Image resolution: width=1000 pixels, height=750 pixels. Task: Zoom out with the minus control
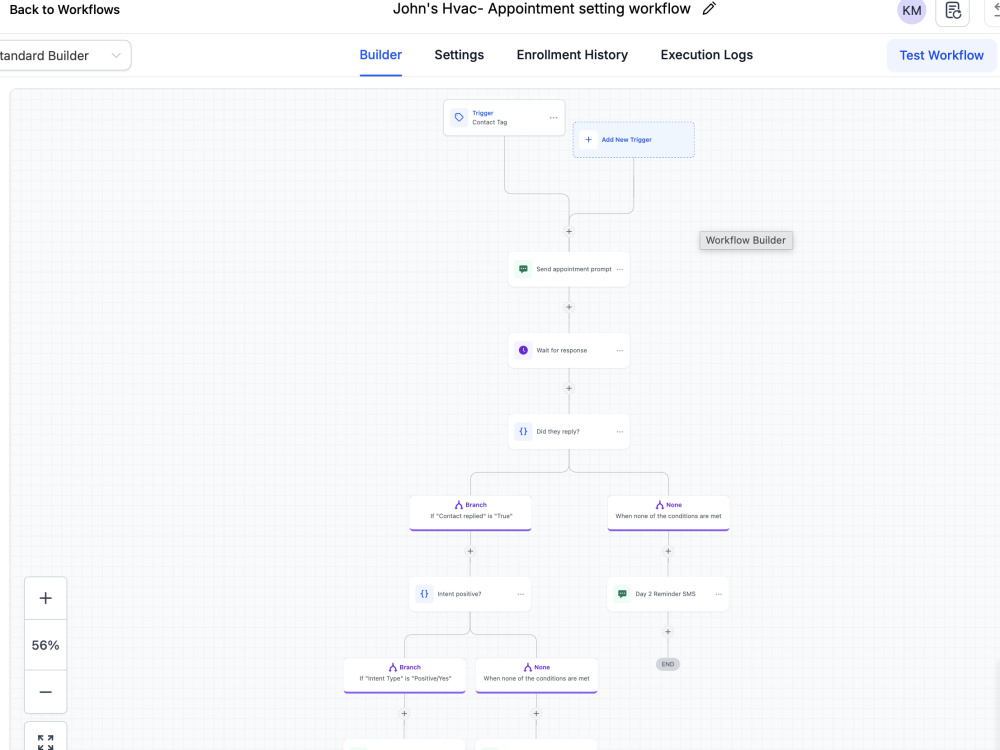[45, 692]
